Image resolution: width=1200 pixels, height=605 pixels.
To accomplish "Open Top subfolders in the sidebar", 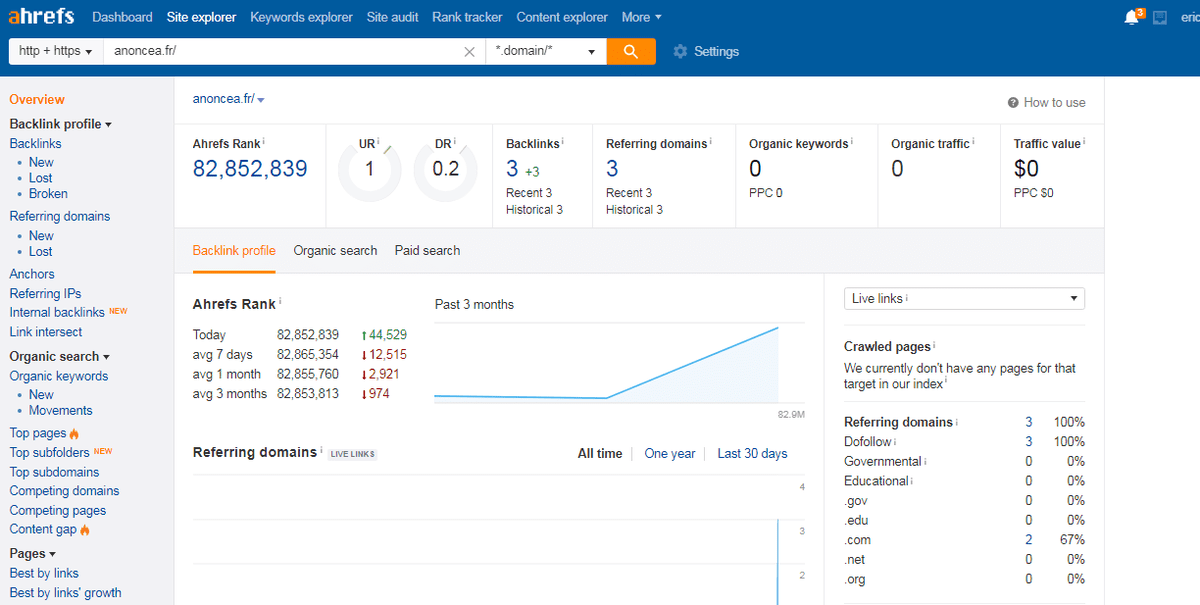I will (x=47, y=453).
